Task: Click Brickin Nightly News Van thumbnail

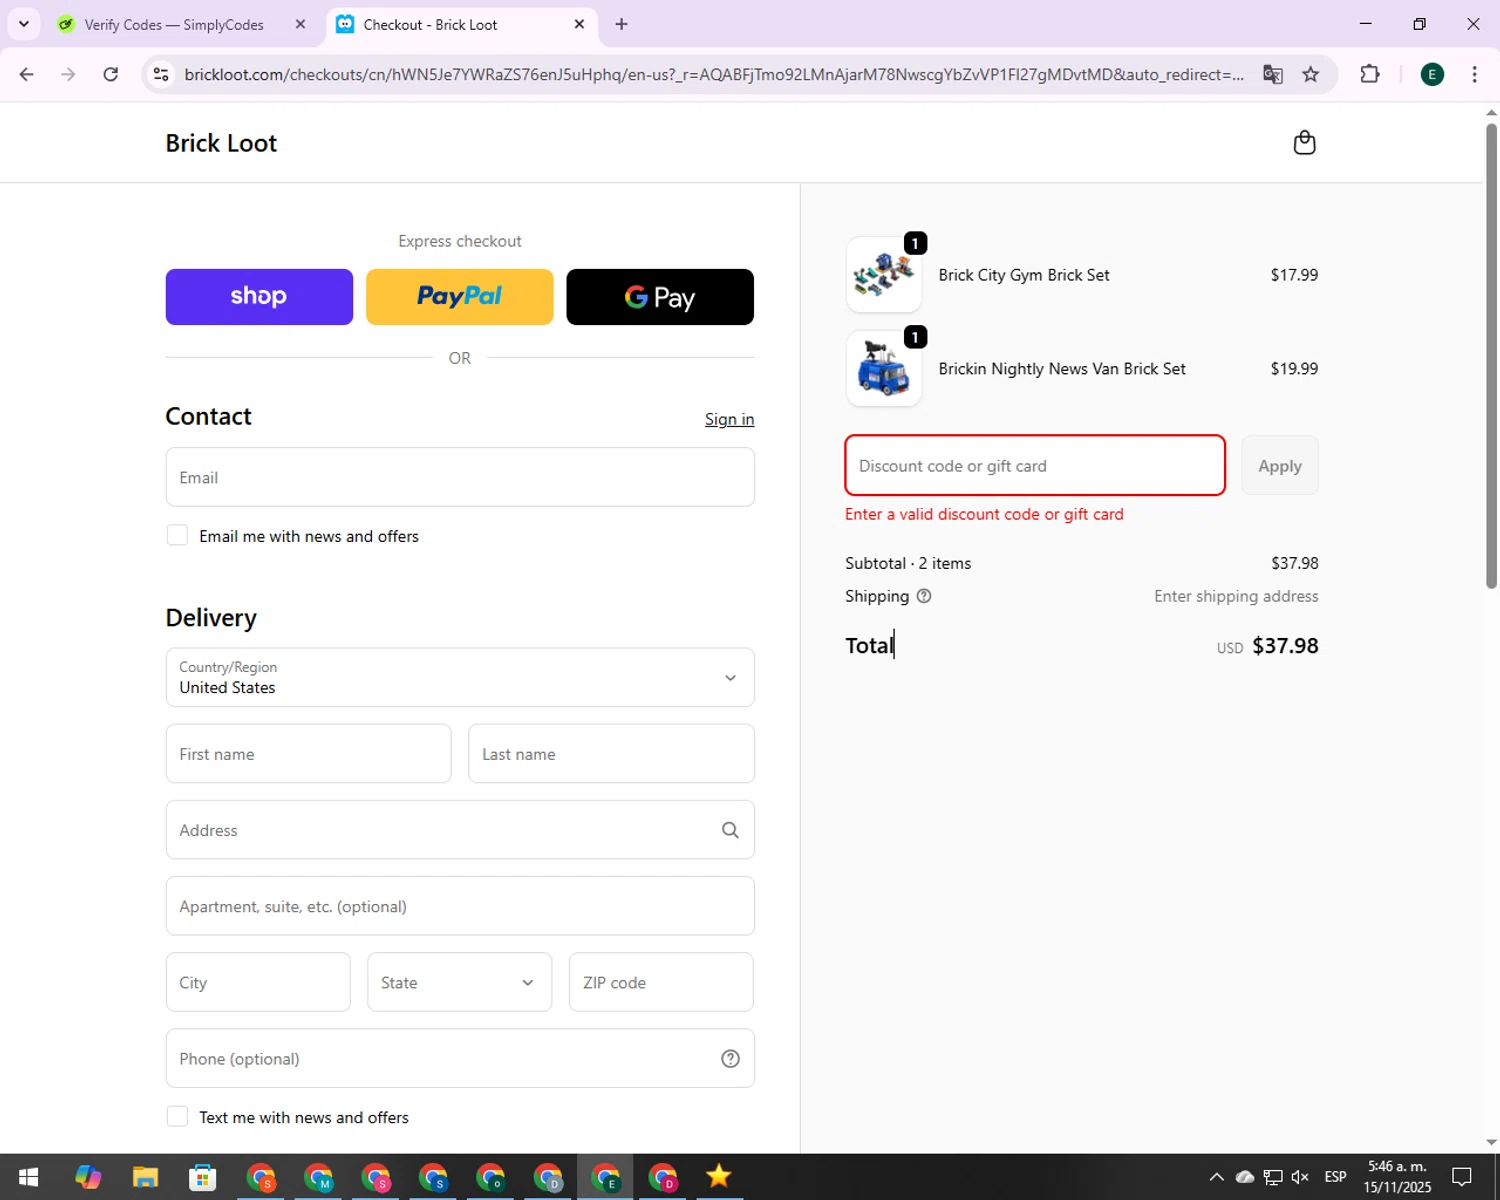Action: pyautogui.click(x=884, y=369)
